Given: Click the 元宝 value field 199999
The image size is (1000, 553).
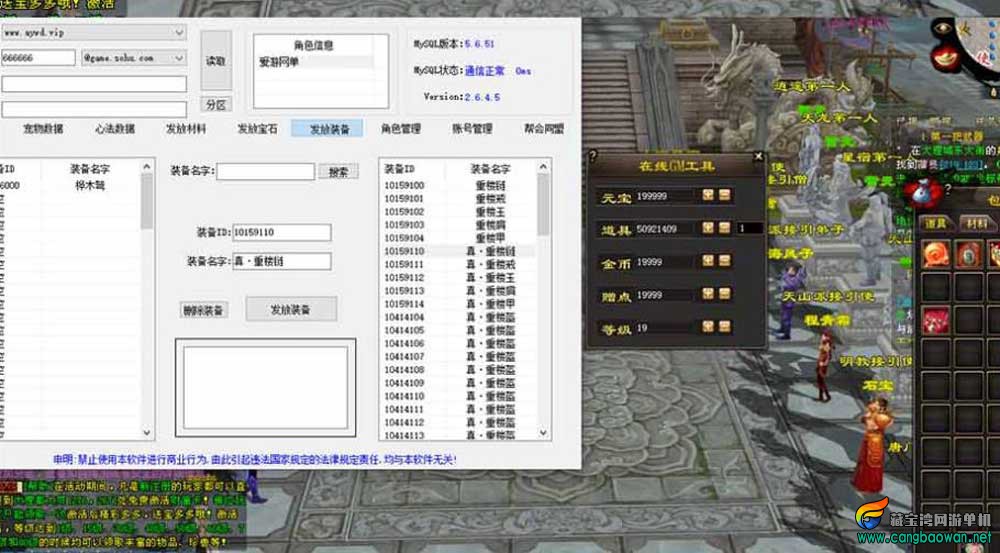Looking at the screenshot, I should [666, 196].
